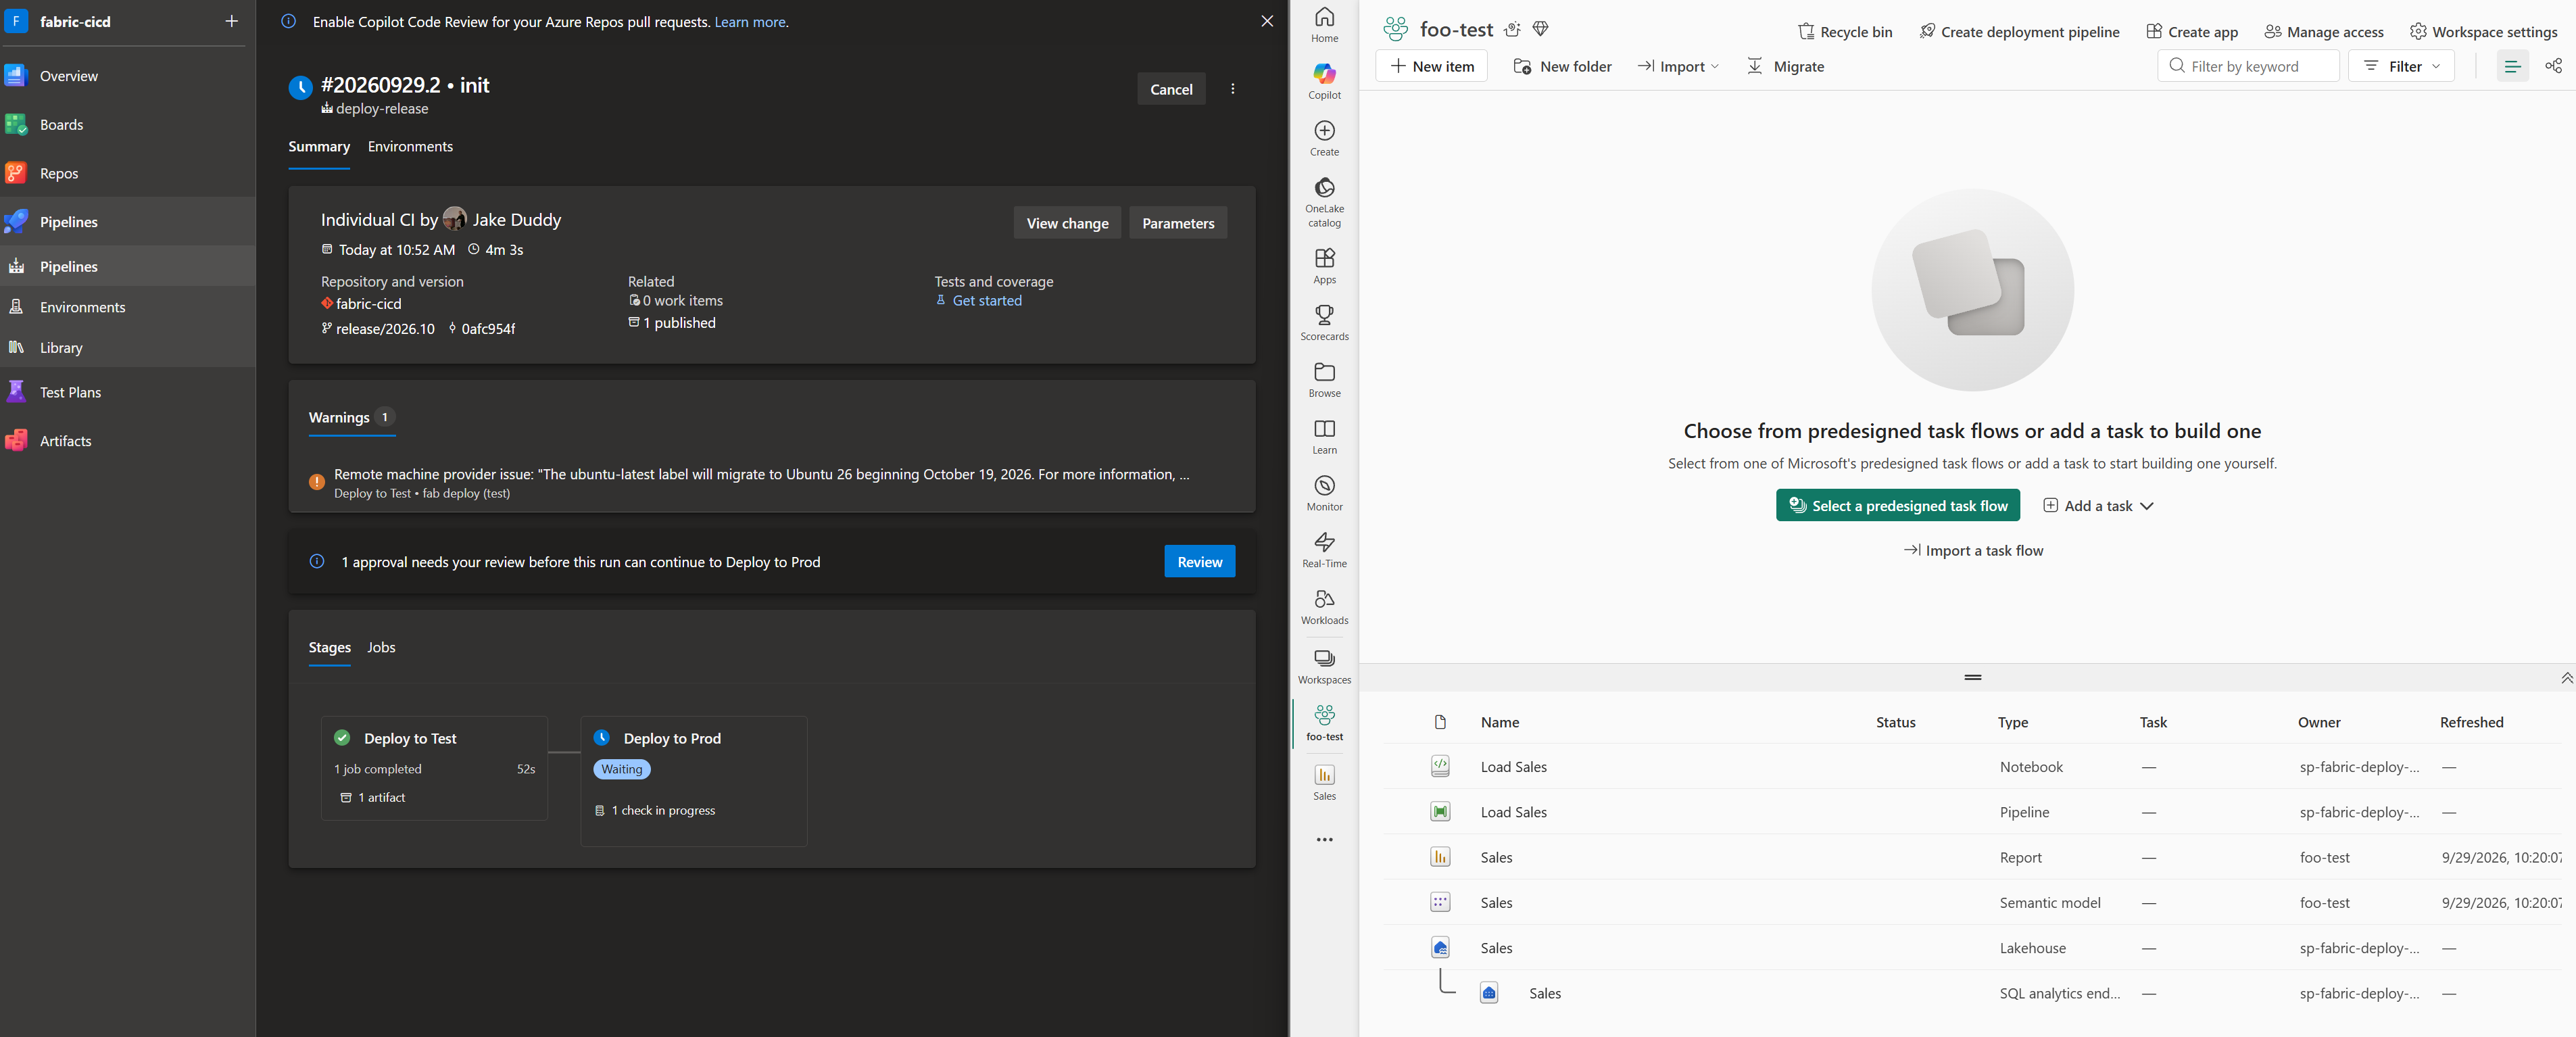This screenshot has height=1037, width=2576.
Task: Go to Fabric Home
Action: point(1324,25)
